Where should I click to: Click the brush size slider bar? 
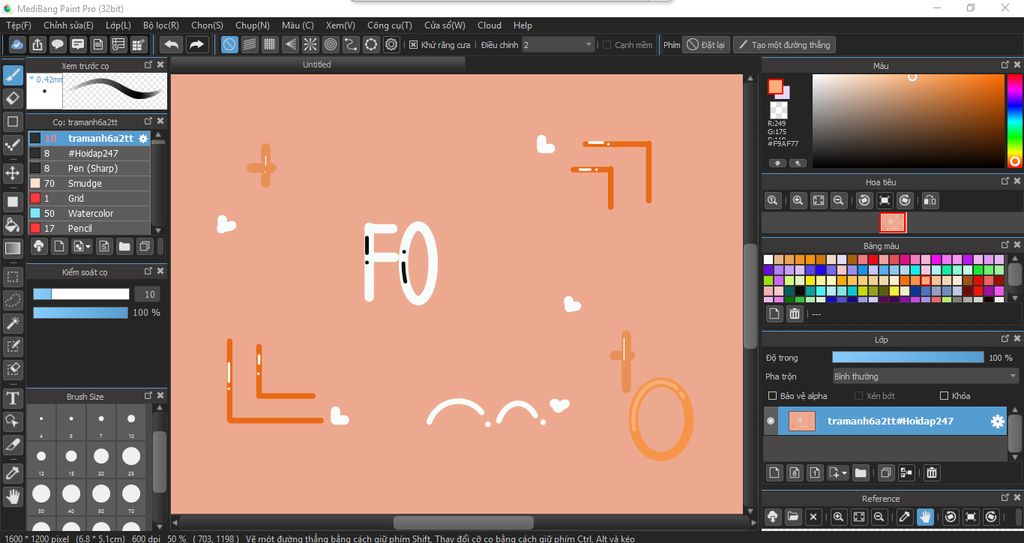tap(81, 294)
